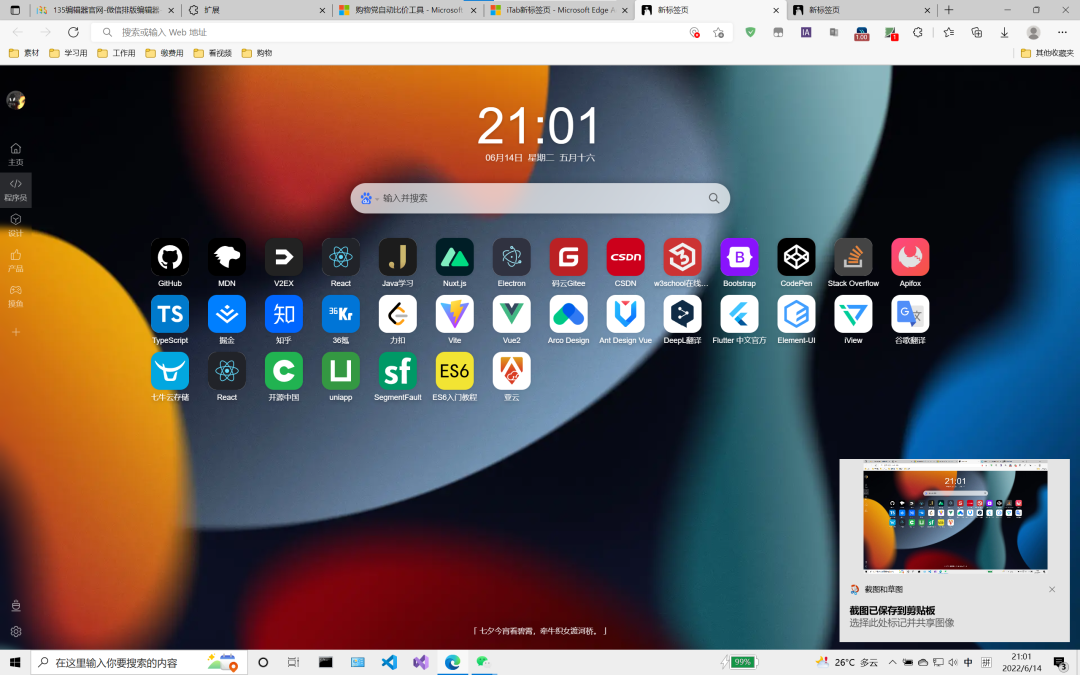Switch to the 扩展 browser tab

(257, 10)
